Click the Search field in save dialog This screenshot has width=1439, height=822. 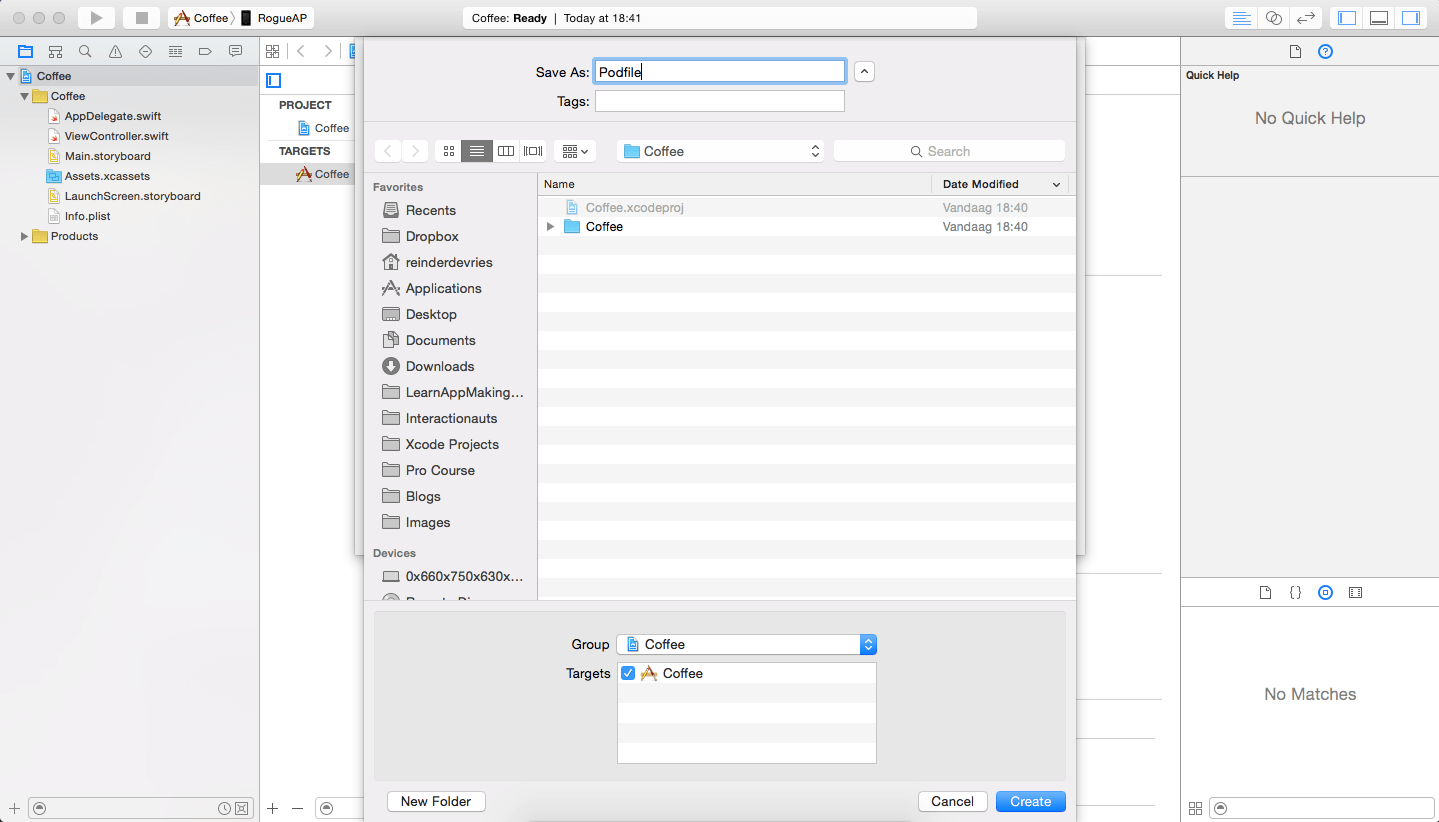pyautogui.click(x=949, y=151)
